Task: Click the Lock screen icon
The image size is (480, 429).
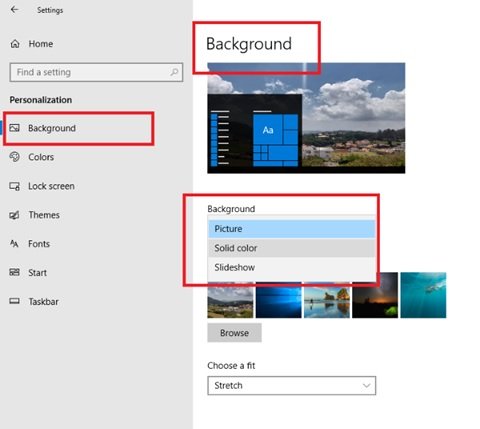Action: tap(14, 186)
